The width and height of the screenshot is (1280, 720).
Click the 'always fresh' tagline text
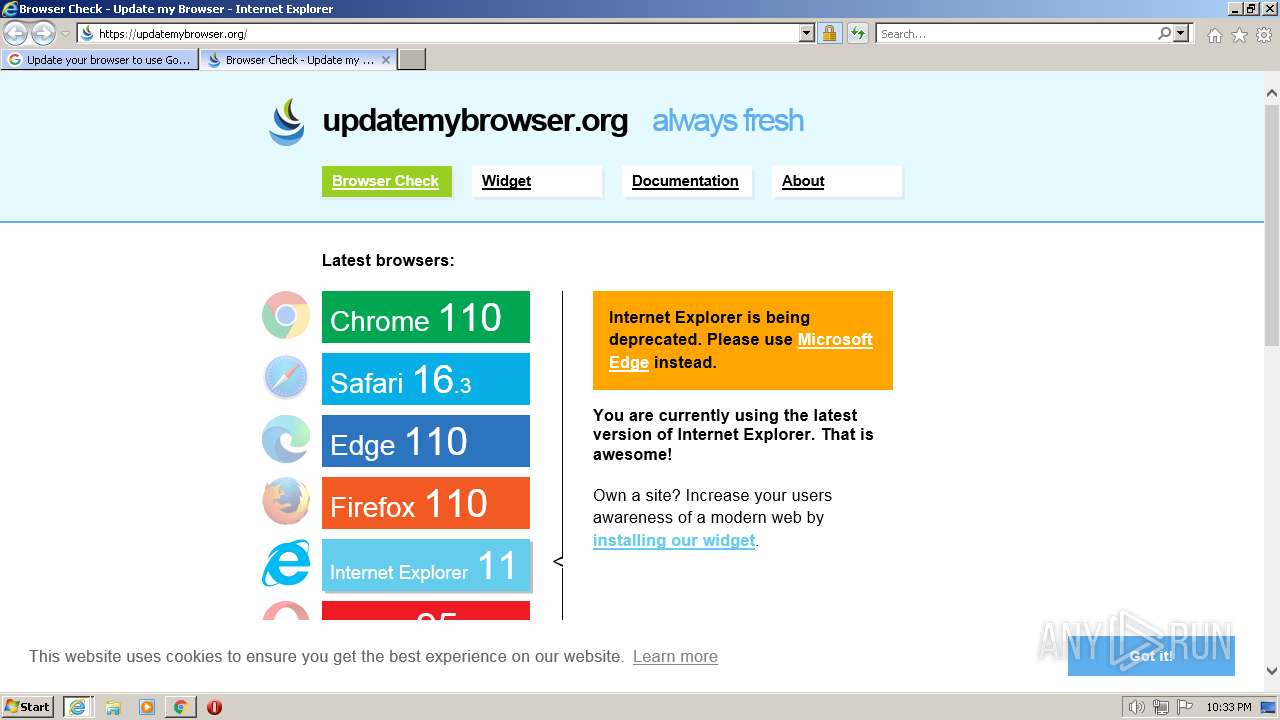point(728,121)
